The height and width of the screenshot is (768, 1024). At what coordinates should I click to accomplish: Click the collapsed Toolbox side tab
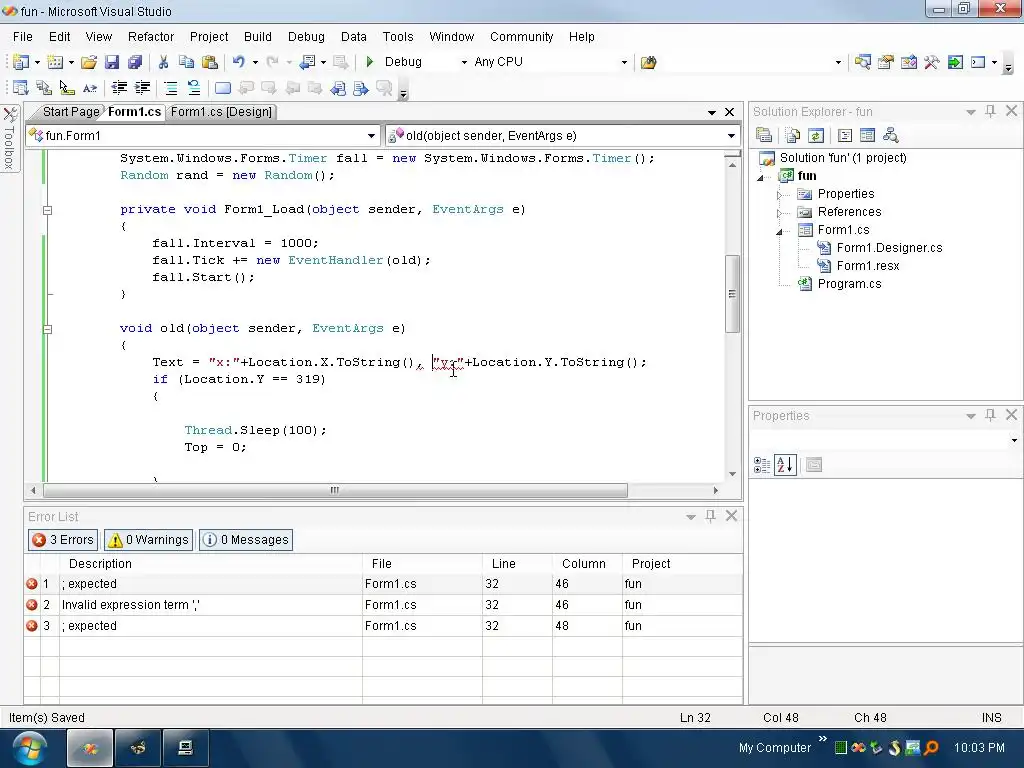click(10, 138)
